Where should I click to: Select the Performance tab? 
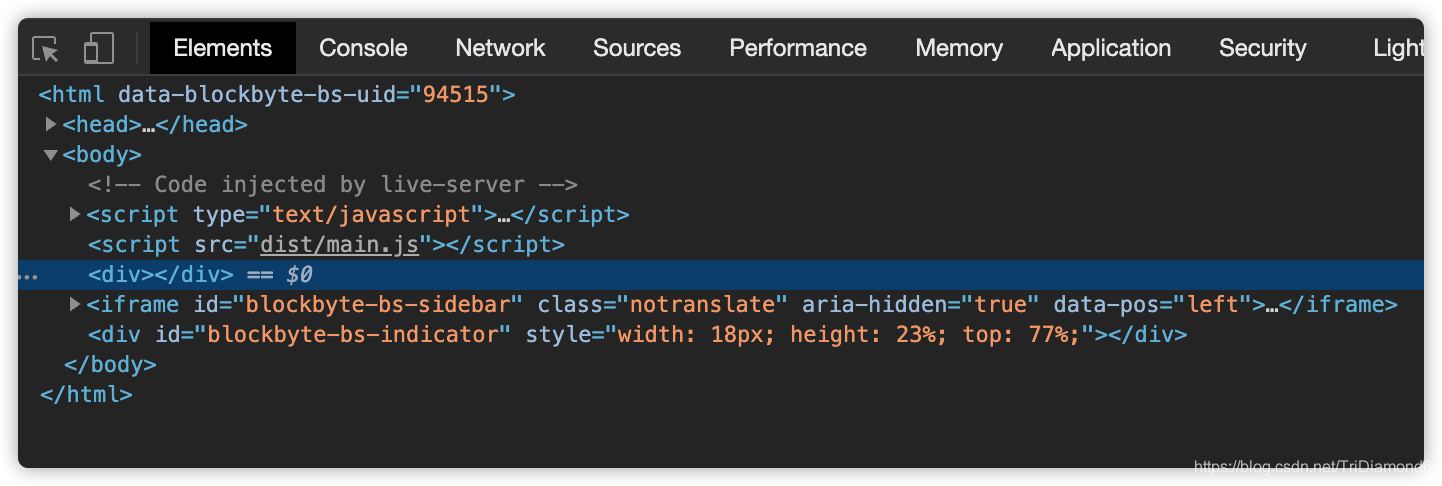click(x=797, y=48)
